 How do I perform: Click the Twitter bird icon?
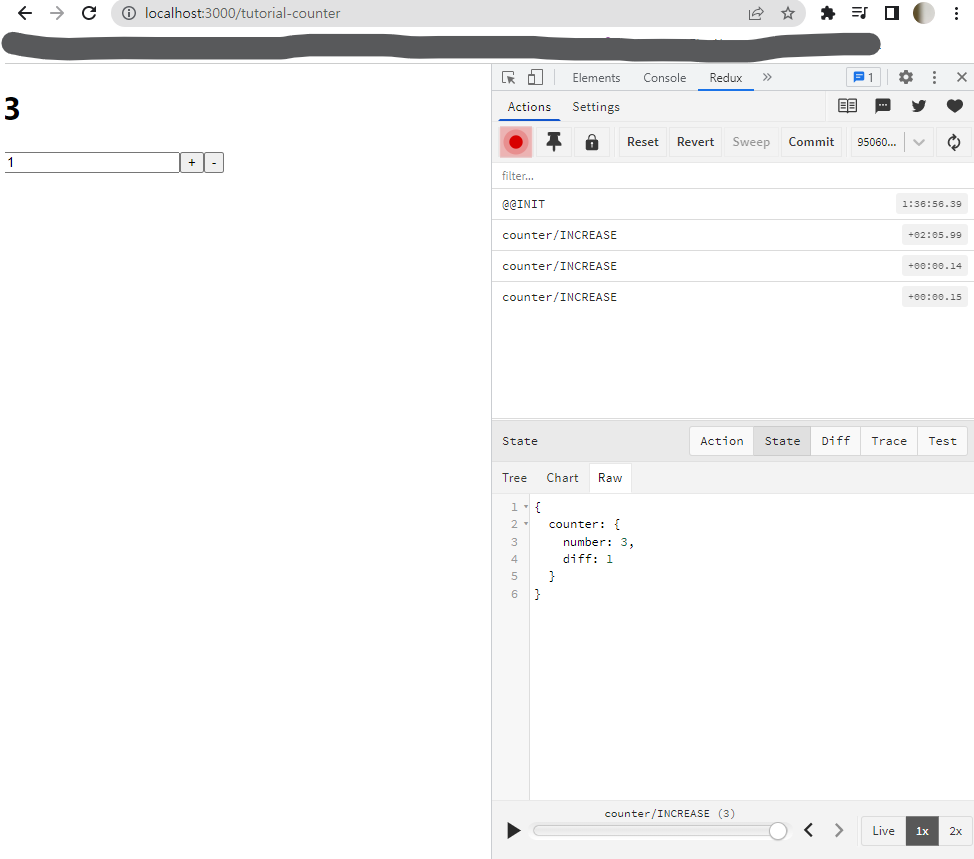point(919,106)
